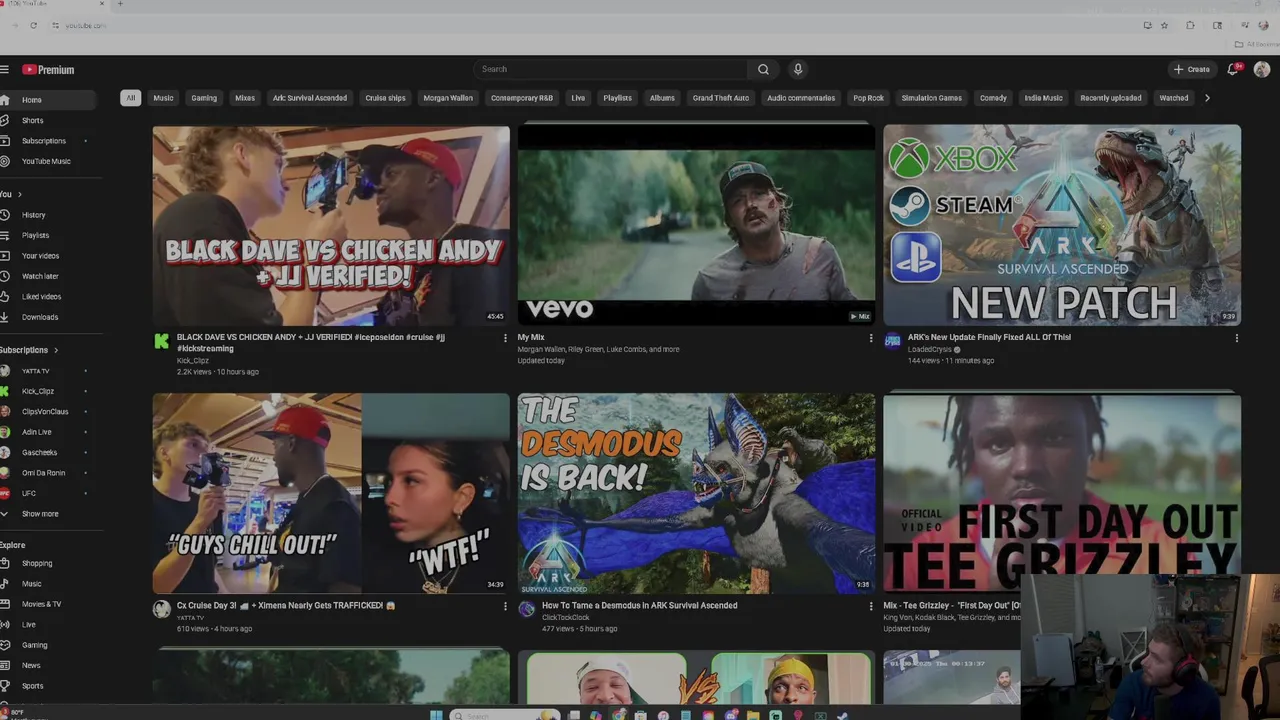
Task: Open options menu for Cx Cruise Day 3
Action: click(505, 606)
